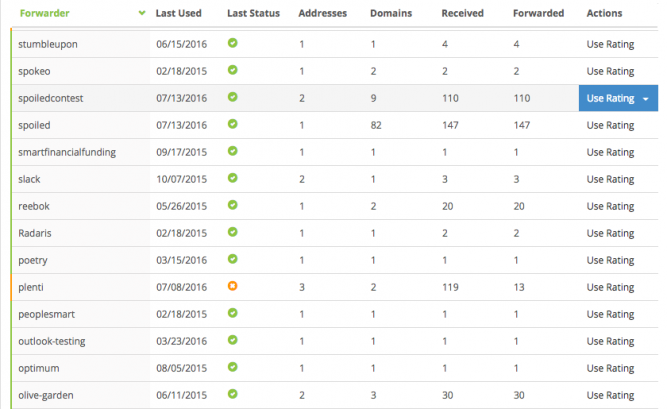Click the 07/08/2016 date for plenti

point(181,287)
